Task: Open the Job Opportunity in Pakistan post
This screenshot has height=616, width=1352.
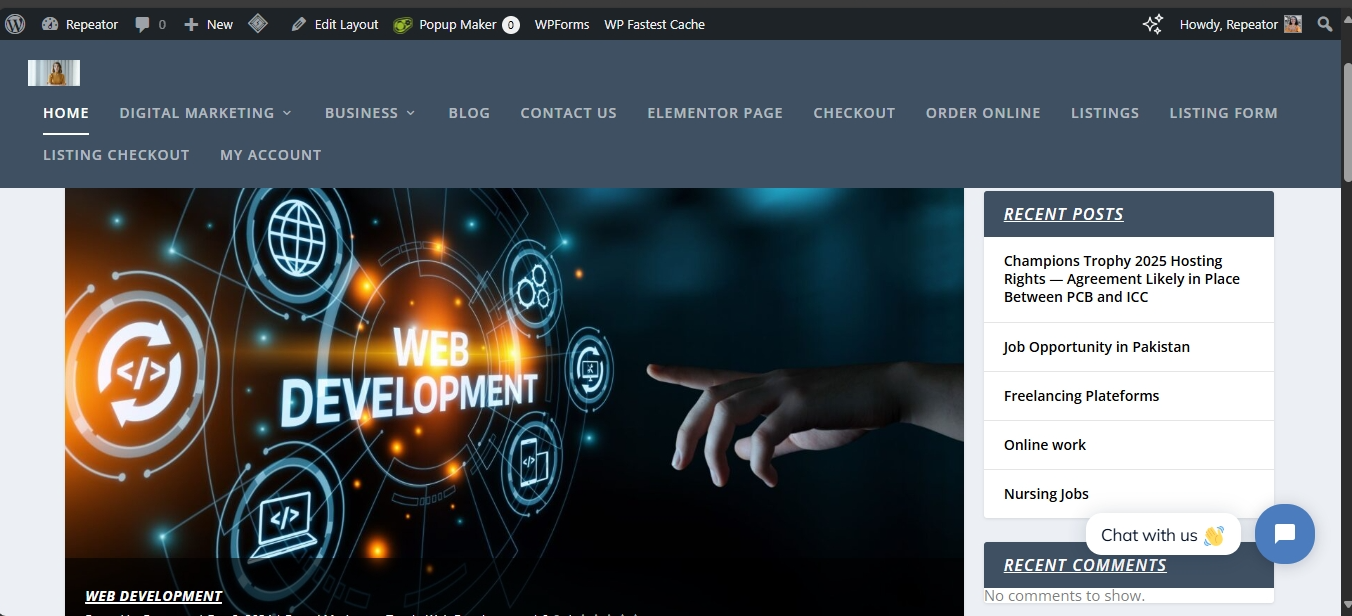Action: (1096, 347)
